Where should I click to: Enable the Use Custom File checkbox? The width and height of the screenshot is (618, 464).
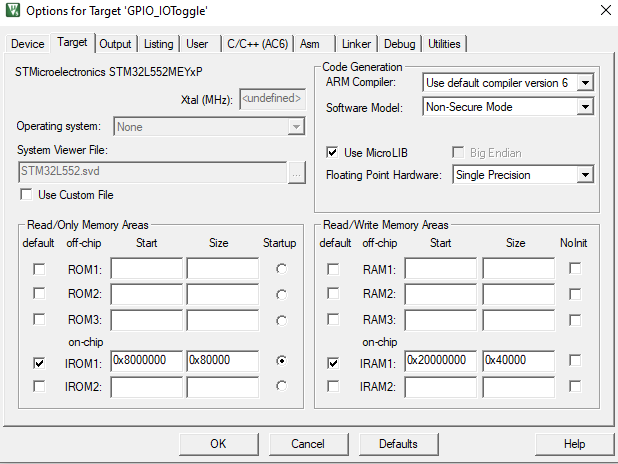click(26, 195)
